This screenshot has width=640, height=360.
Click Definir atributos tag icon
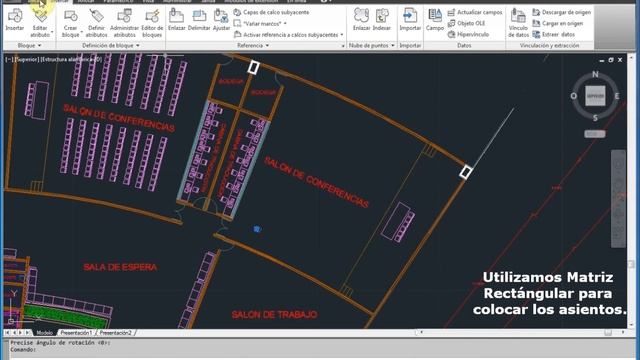96,16
